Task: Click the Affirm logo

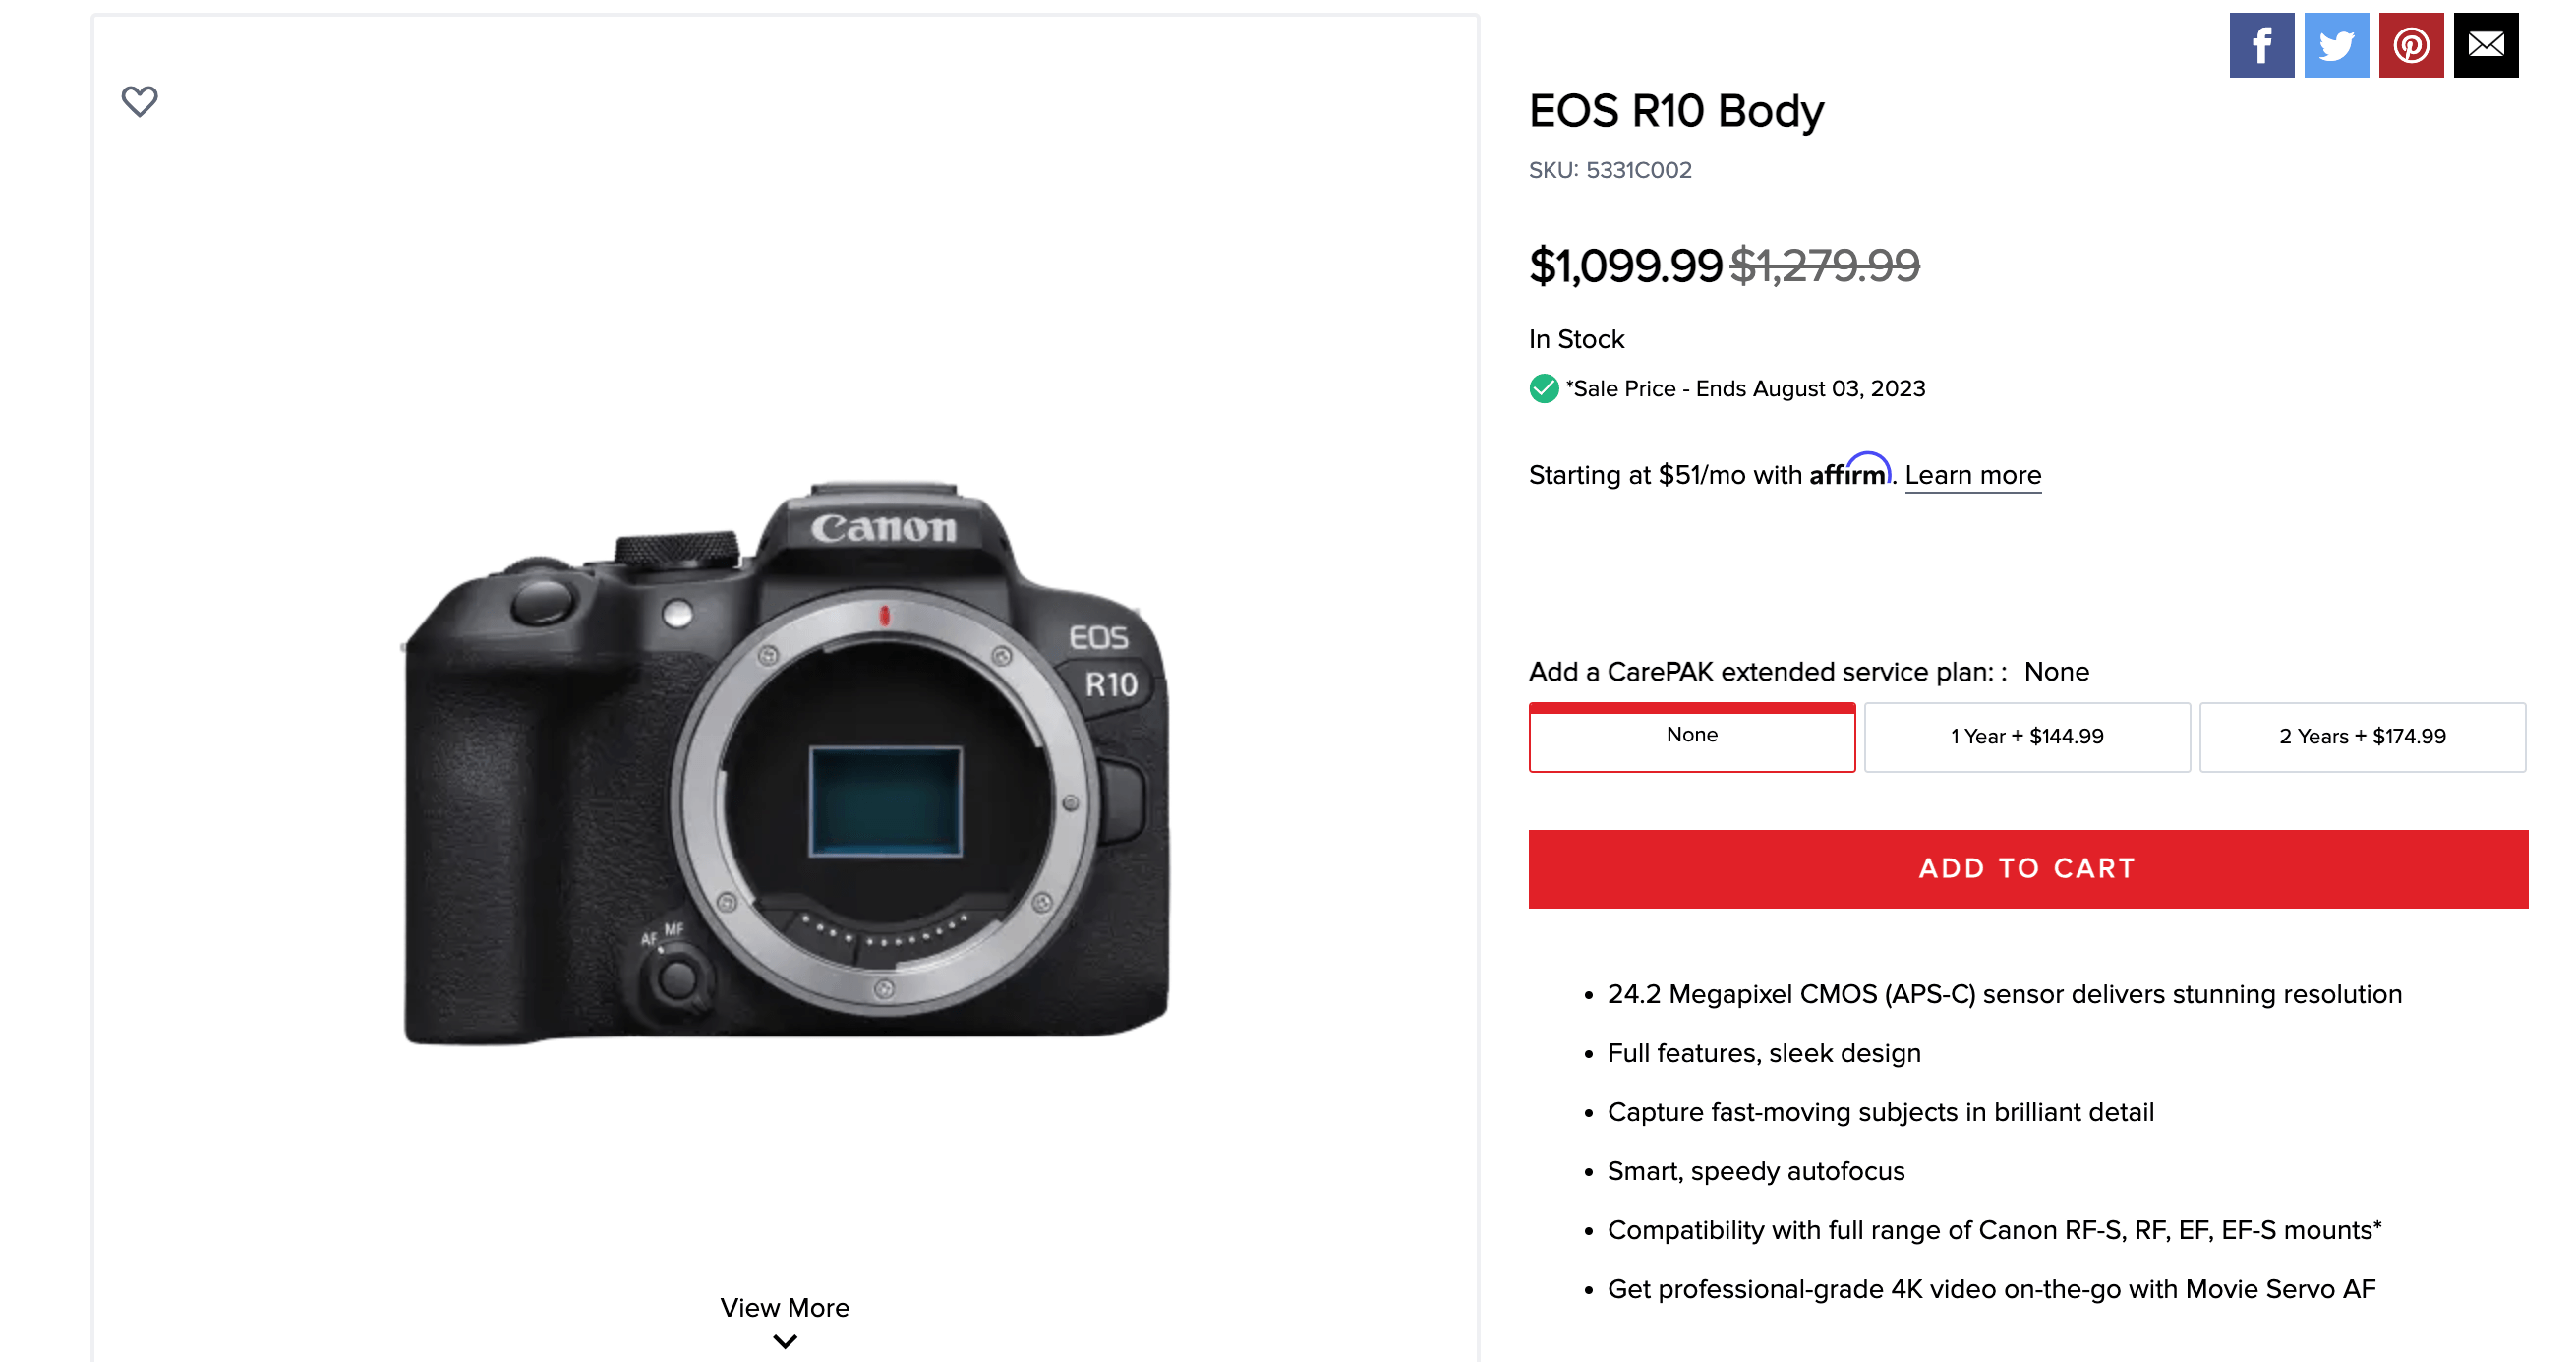Action: coord(1849,472)
